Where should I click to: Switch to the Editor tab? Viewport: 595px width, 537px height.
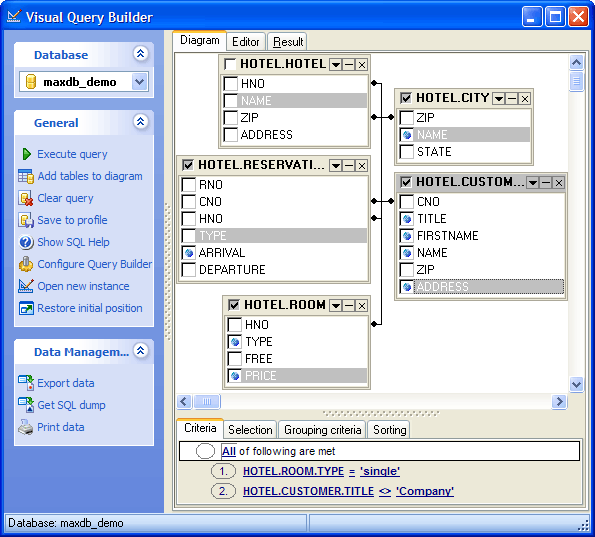[246, 42]
